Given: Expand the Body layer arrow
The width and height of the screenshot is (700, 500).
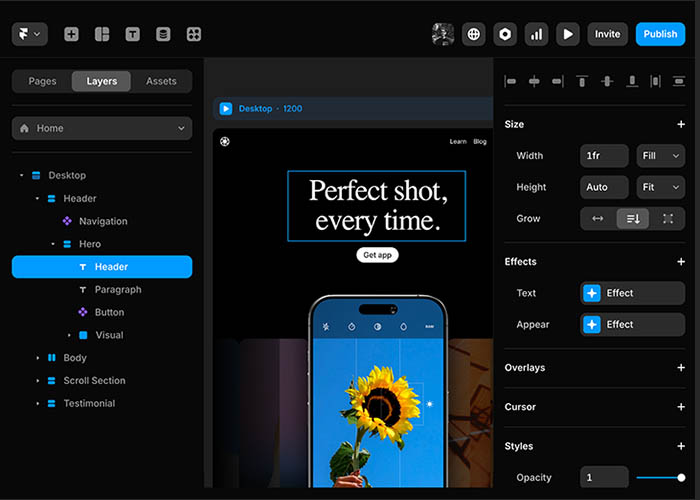Looking at the screenshot, I should 38,358.
